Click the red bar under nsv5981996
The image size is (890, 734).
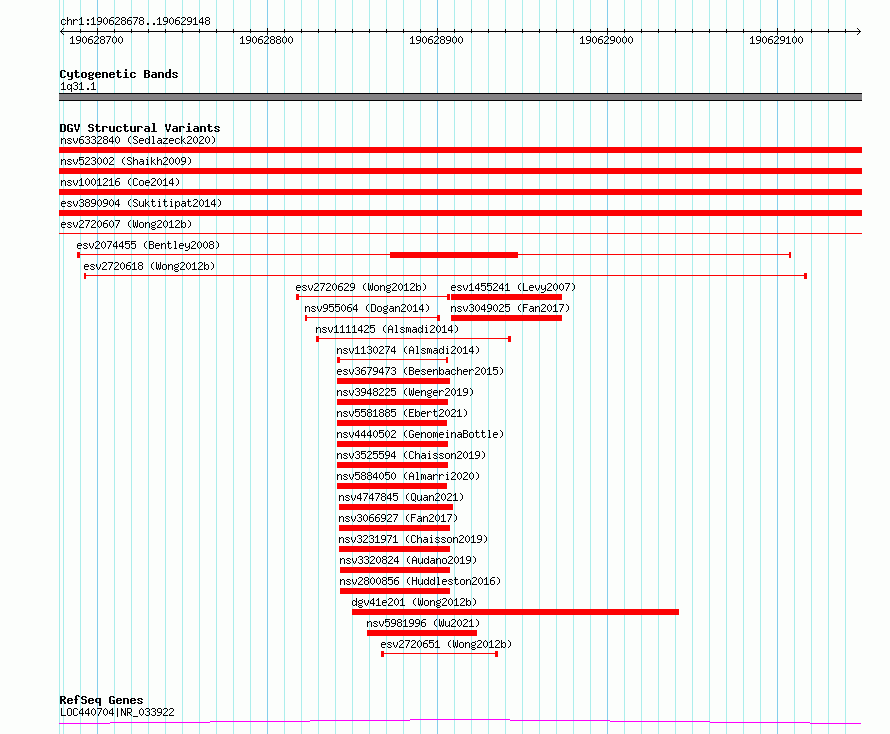click(x=422, y=633)
